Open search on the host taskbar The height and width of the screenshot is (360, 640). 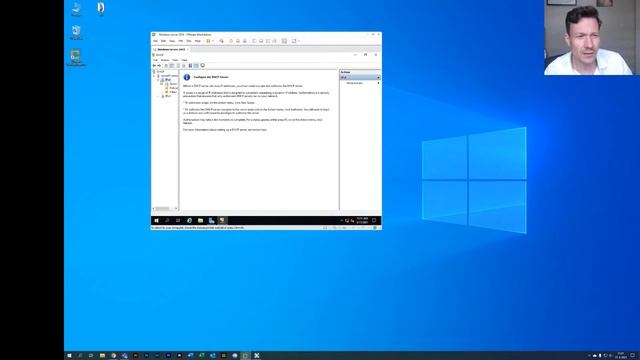click(x=80, y=356)
